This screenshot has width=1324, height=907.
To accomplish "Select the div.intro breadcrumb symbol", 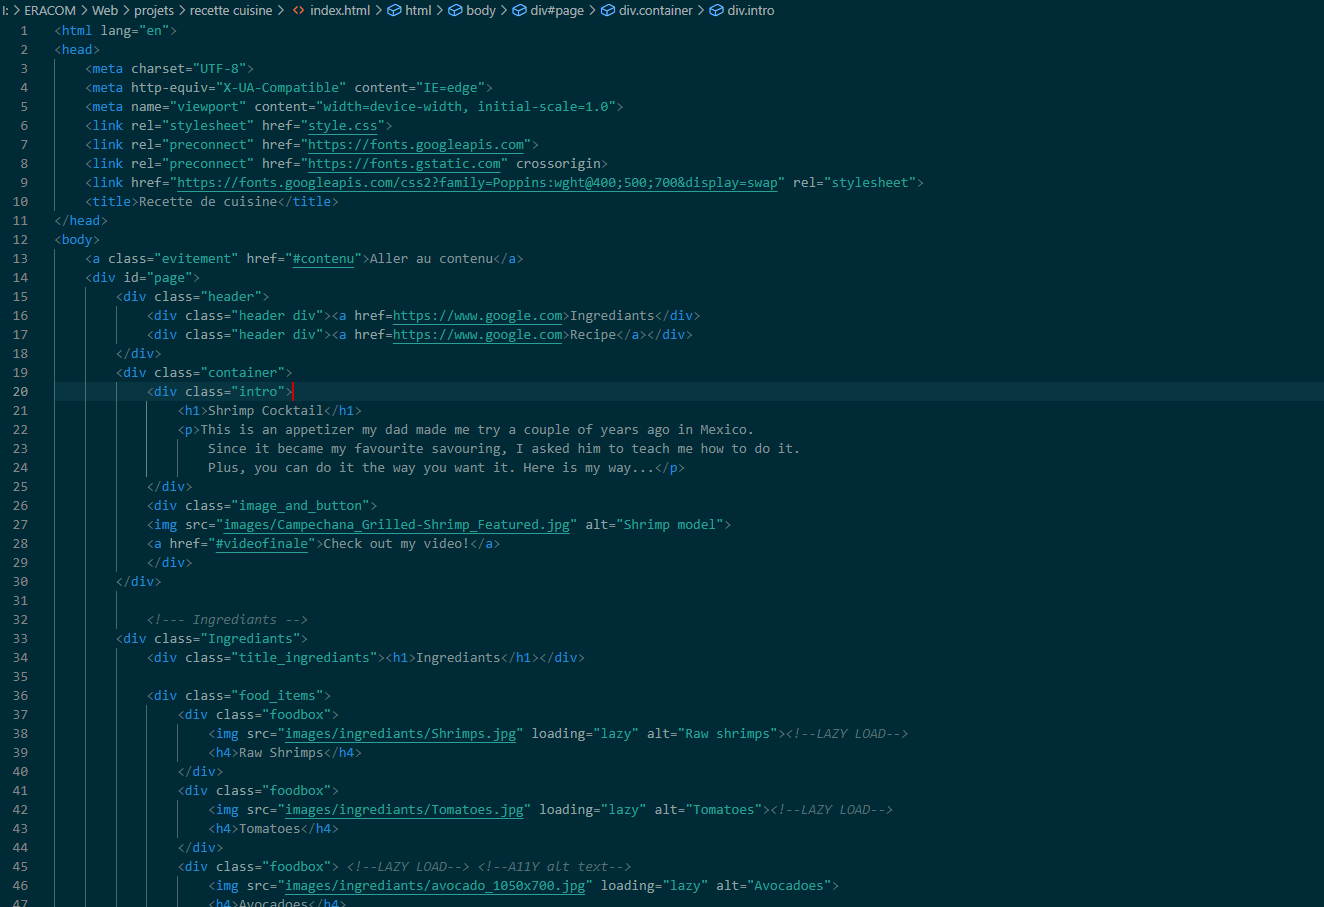I will pyautogui.click(x=742, y=10).
